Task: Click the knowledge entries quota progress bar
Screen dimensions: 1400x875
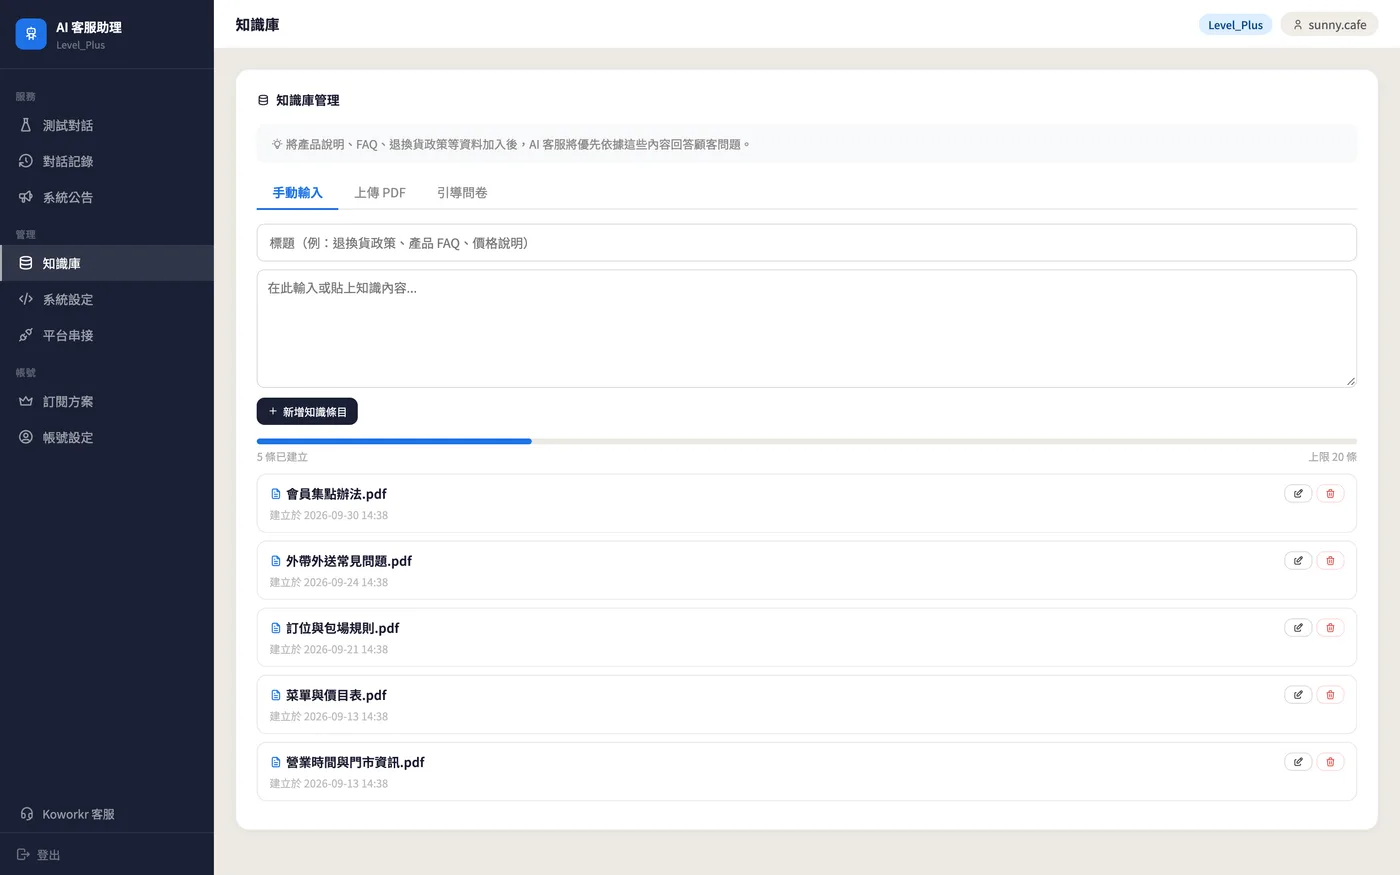Action: click(x=806, y=441)
